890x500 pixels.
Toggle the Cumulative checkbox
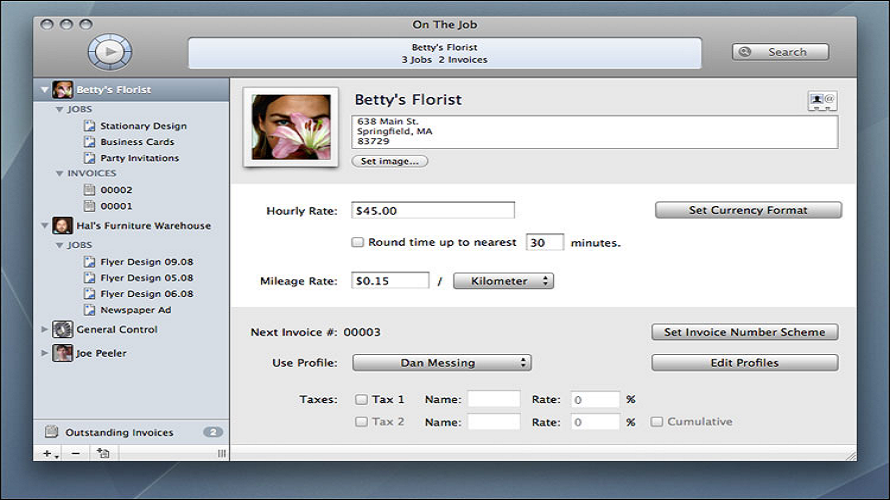656,422
